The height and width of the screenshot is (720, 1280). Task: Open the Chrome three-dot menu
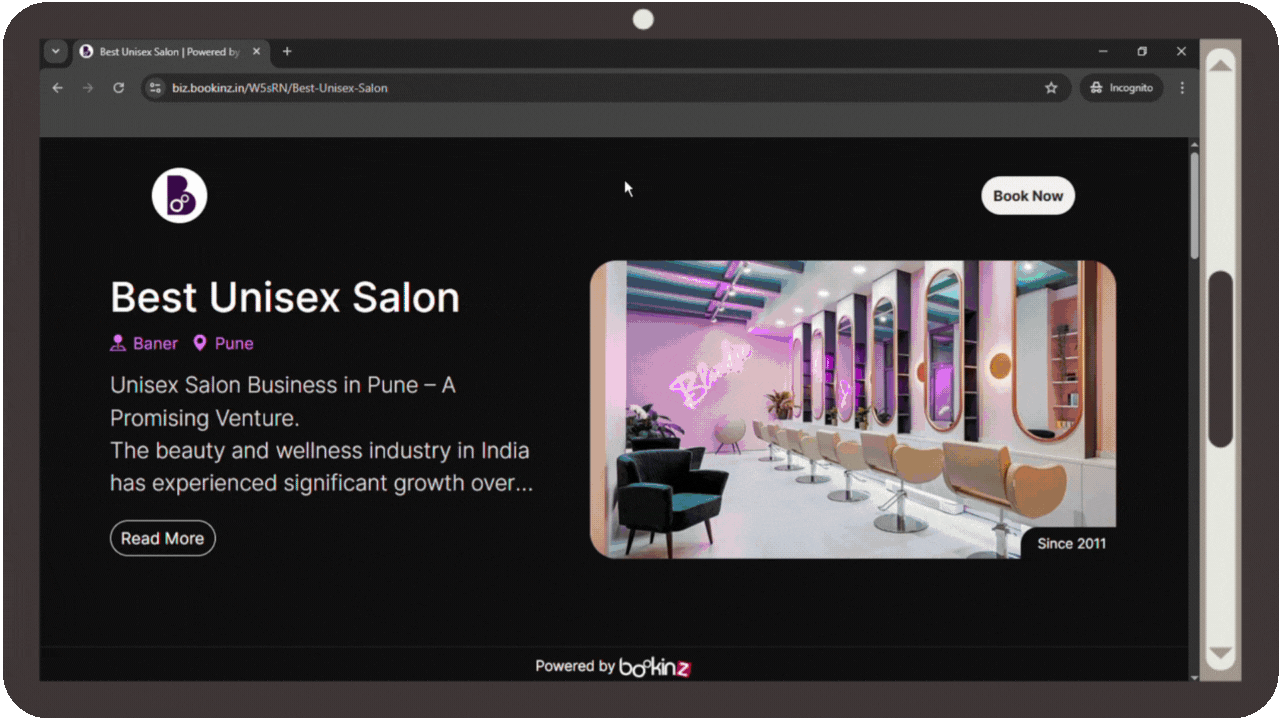click(x=1182, y=88)
